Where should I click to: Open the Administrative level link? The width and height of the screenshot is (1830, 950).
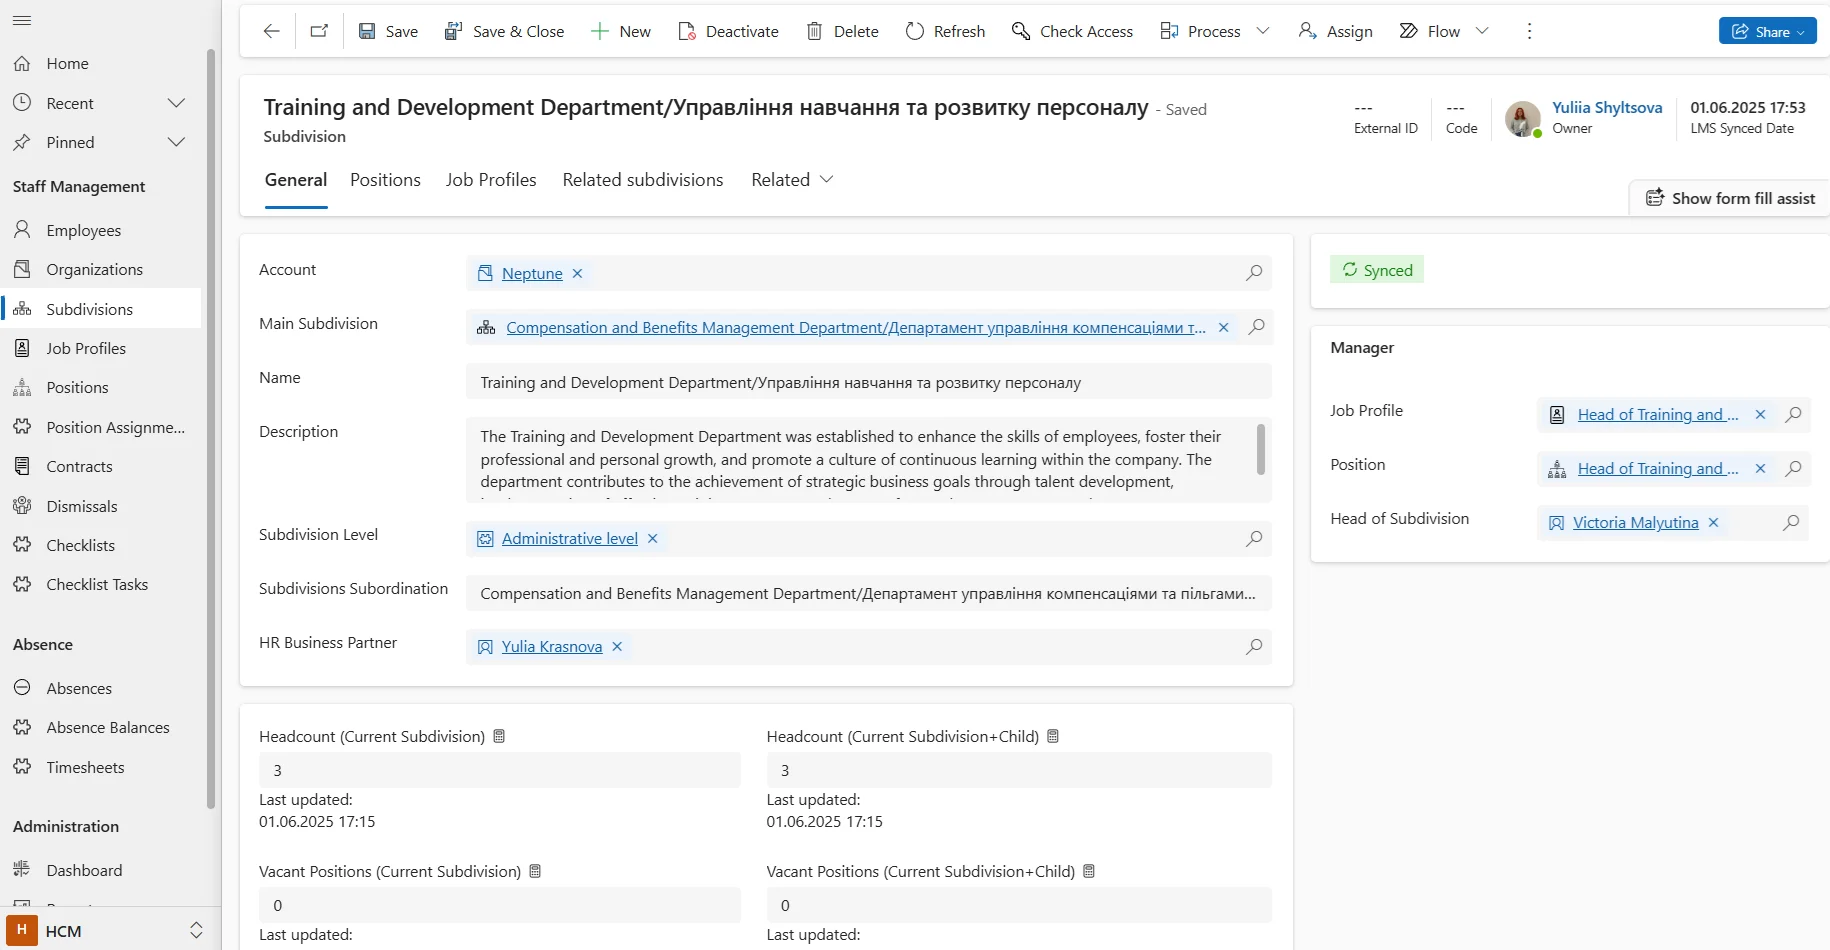coord(569,539)
